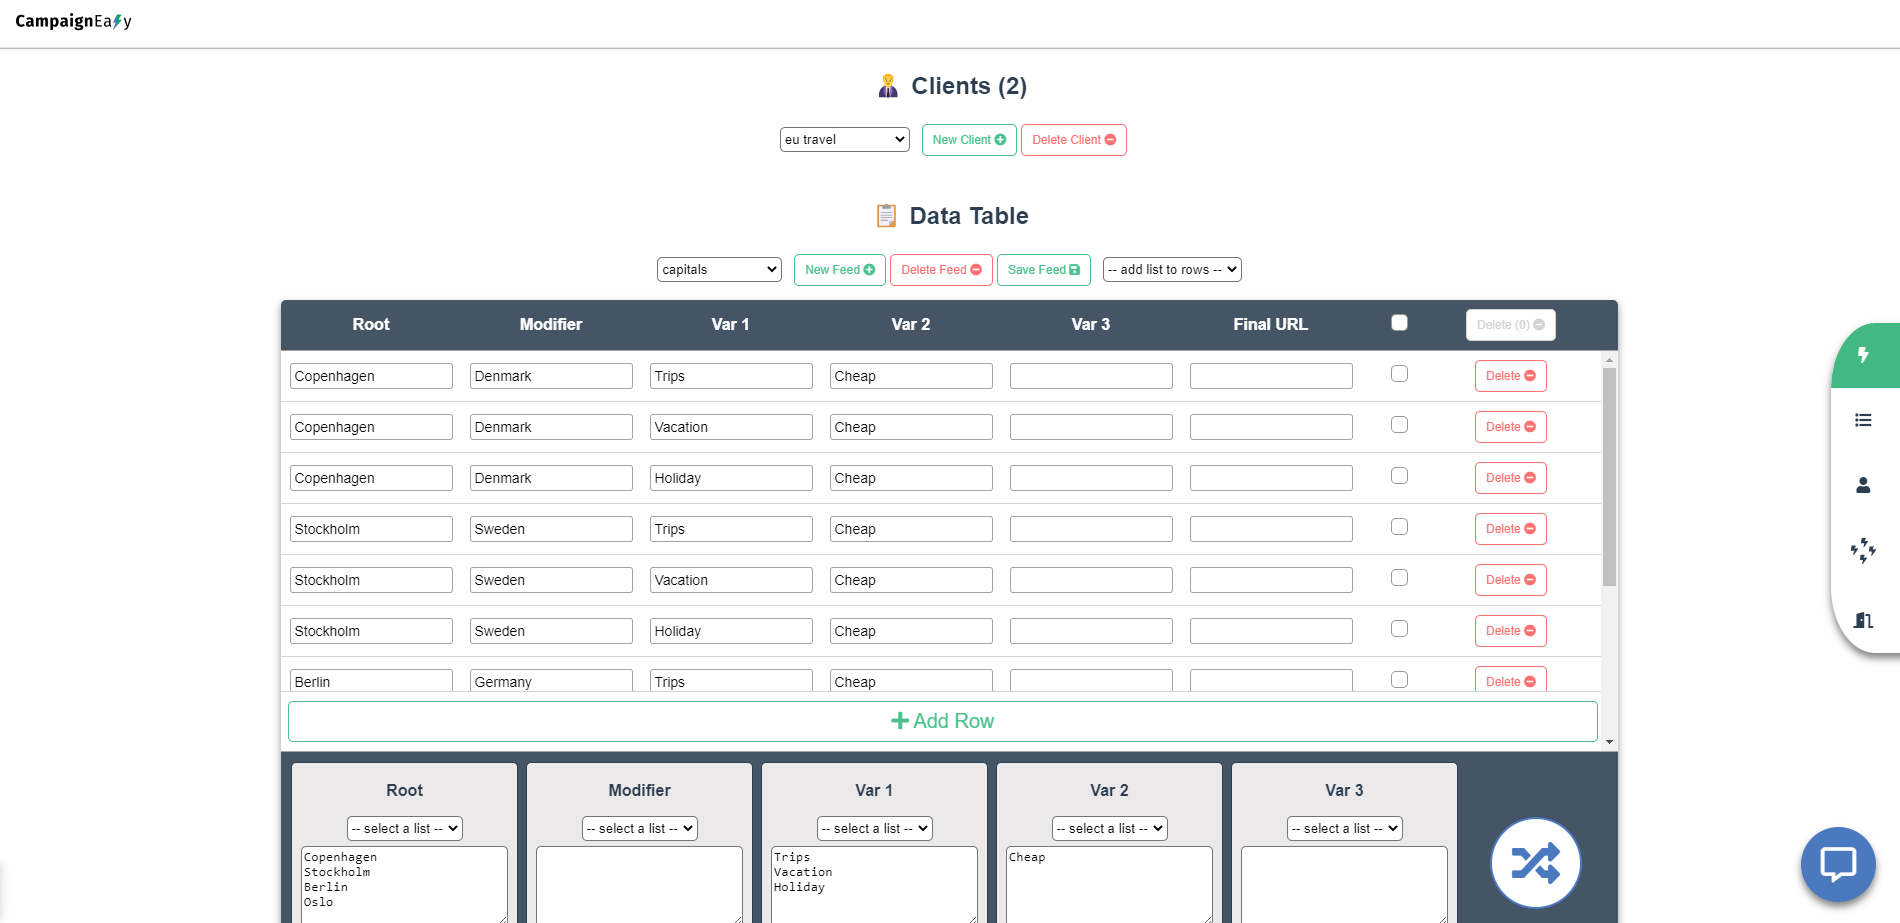Click Modifier field in Stockholm Trips row
This screenshot has height=923, width=1900.
551,529
